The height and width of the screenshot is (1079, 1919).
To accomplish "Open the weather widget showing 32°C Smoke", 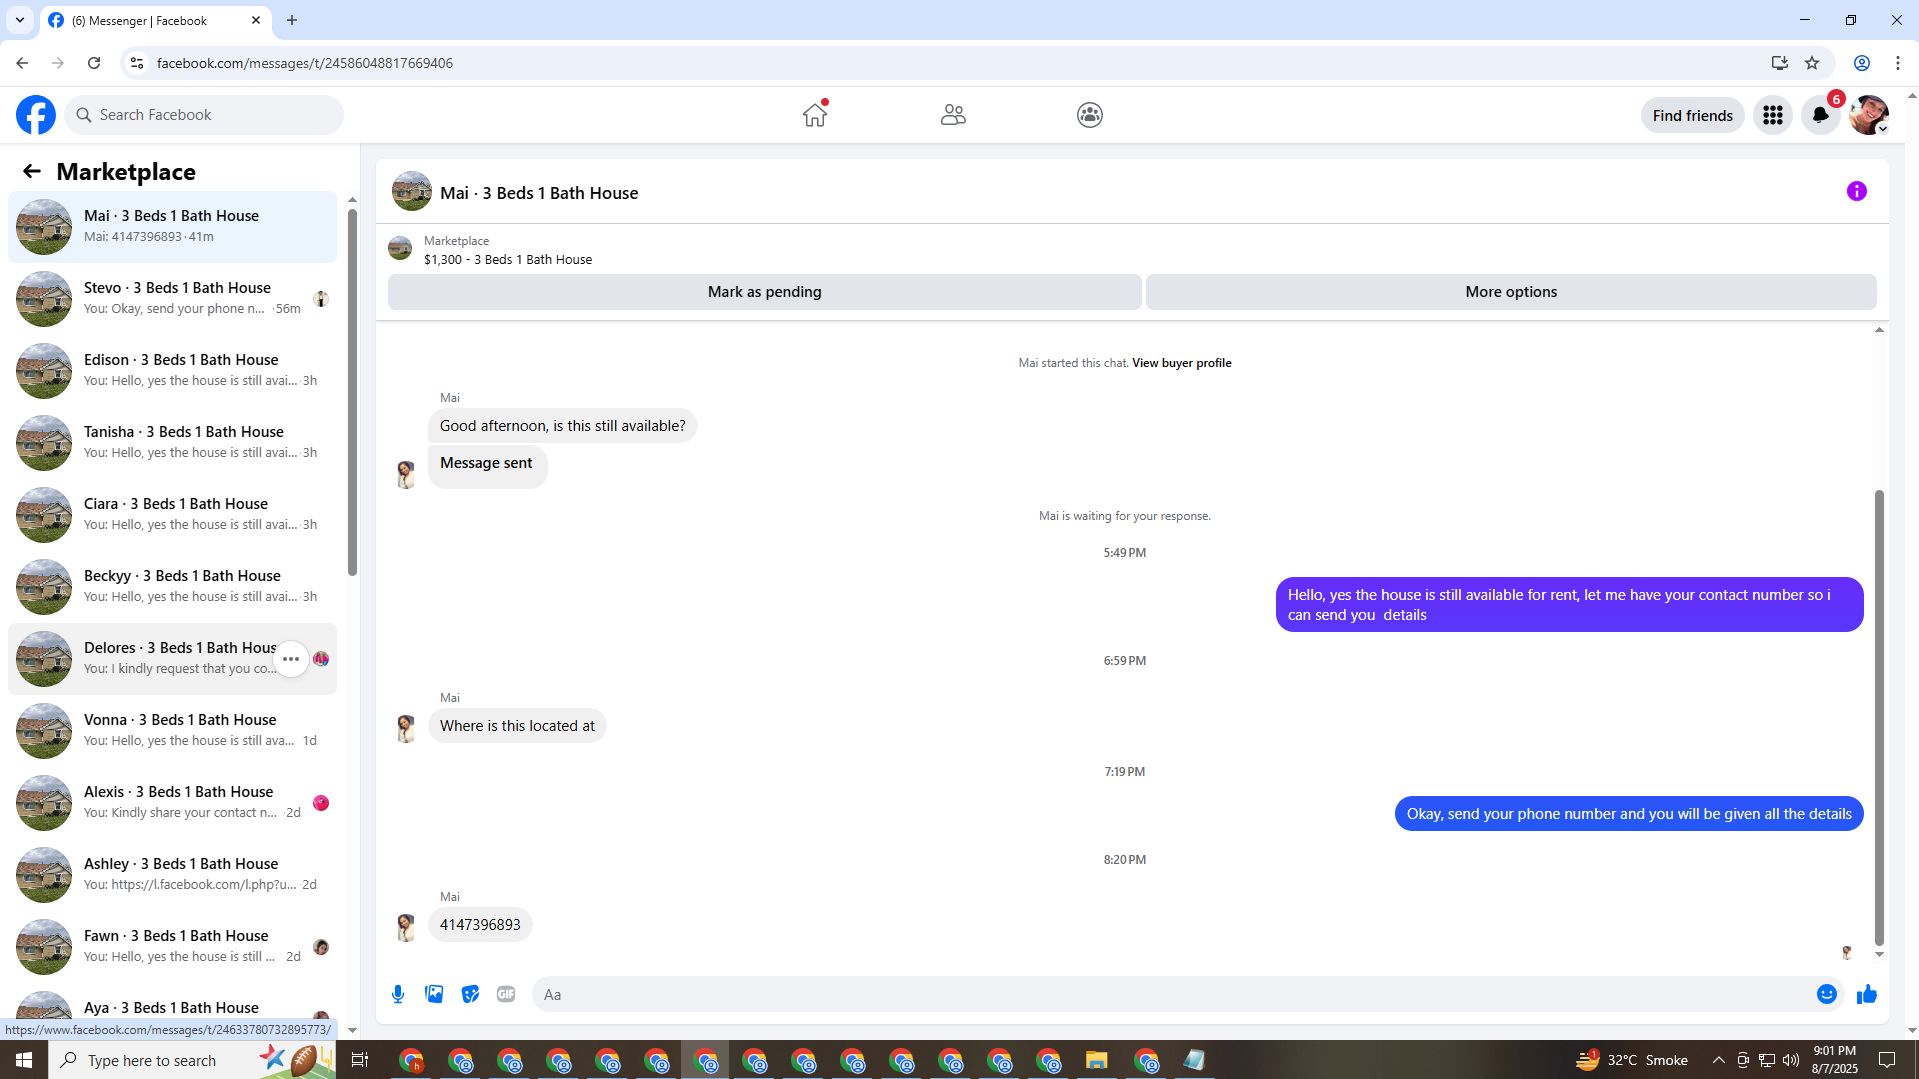I will (1631, 1060).
